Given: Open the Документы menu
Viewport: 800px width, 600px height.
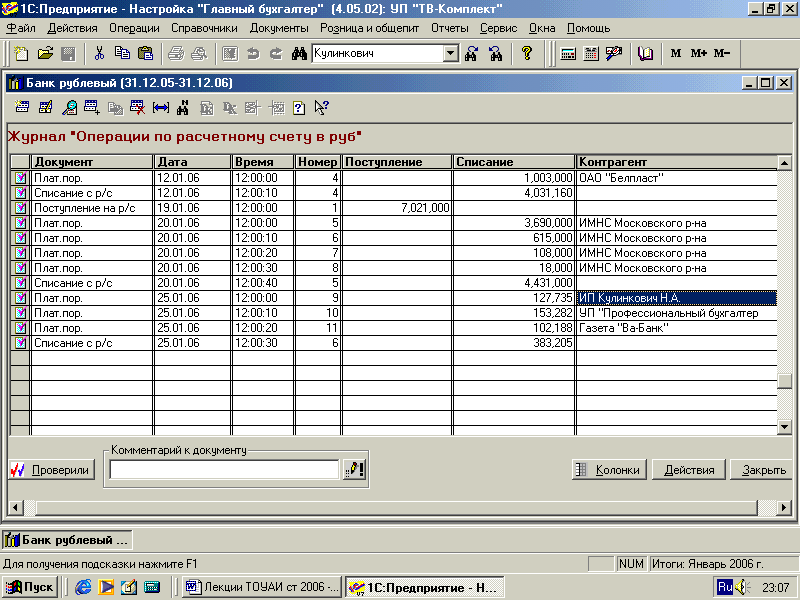Looking at the screenshot, I should pyautogui.click(x=279, y=28).
